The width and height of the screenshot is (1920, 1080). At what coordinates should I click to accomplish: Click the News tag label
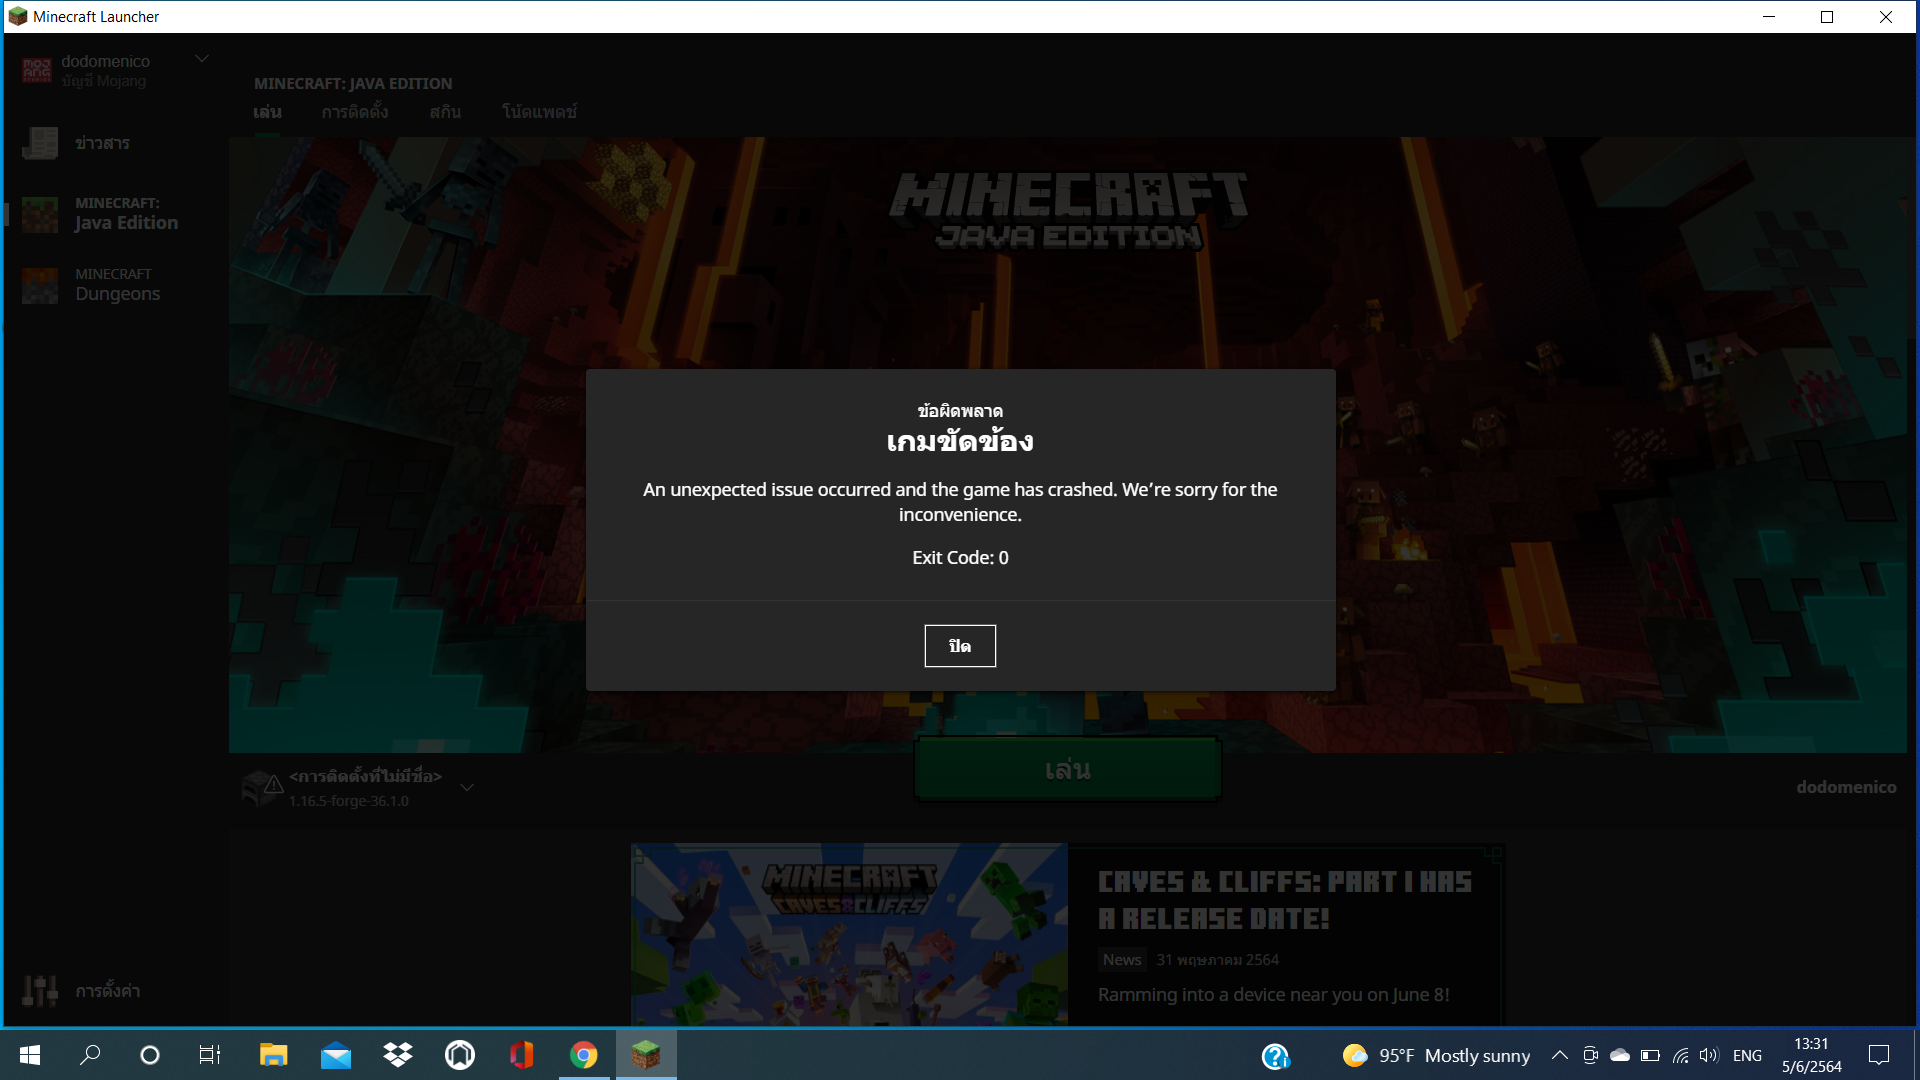click(x=1122, y=959)
